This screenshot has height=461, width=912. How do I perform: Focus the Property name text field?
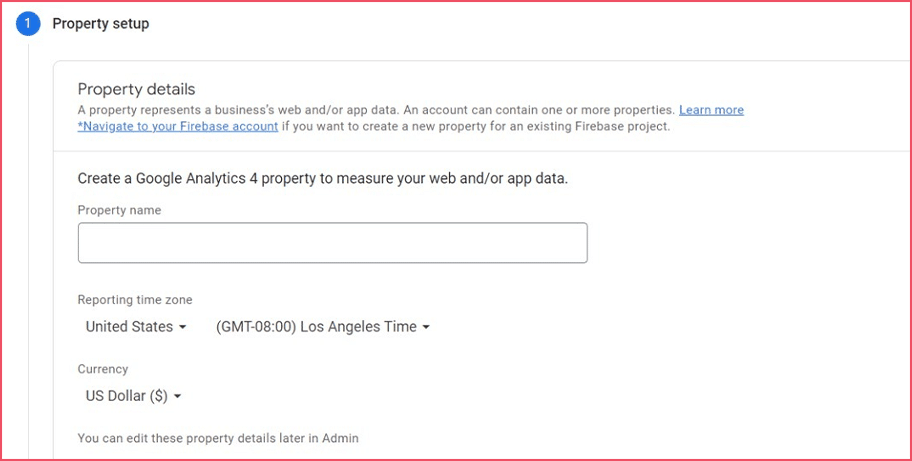[332, 243]
